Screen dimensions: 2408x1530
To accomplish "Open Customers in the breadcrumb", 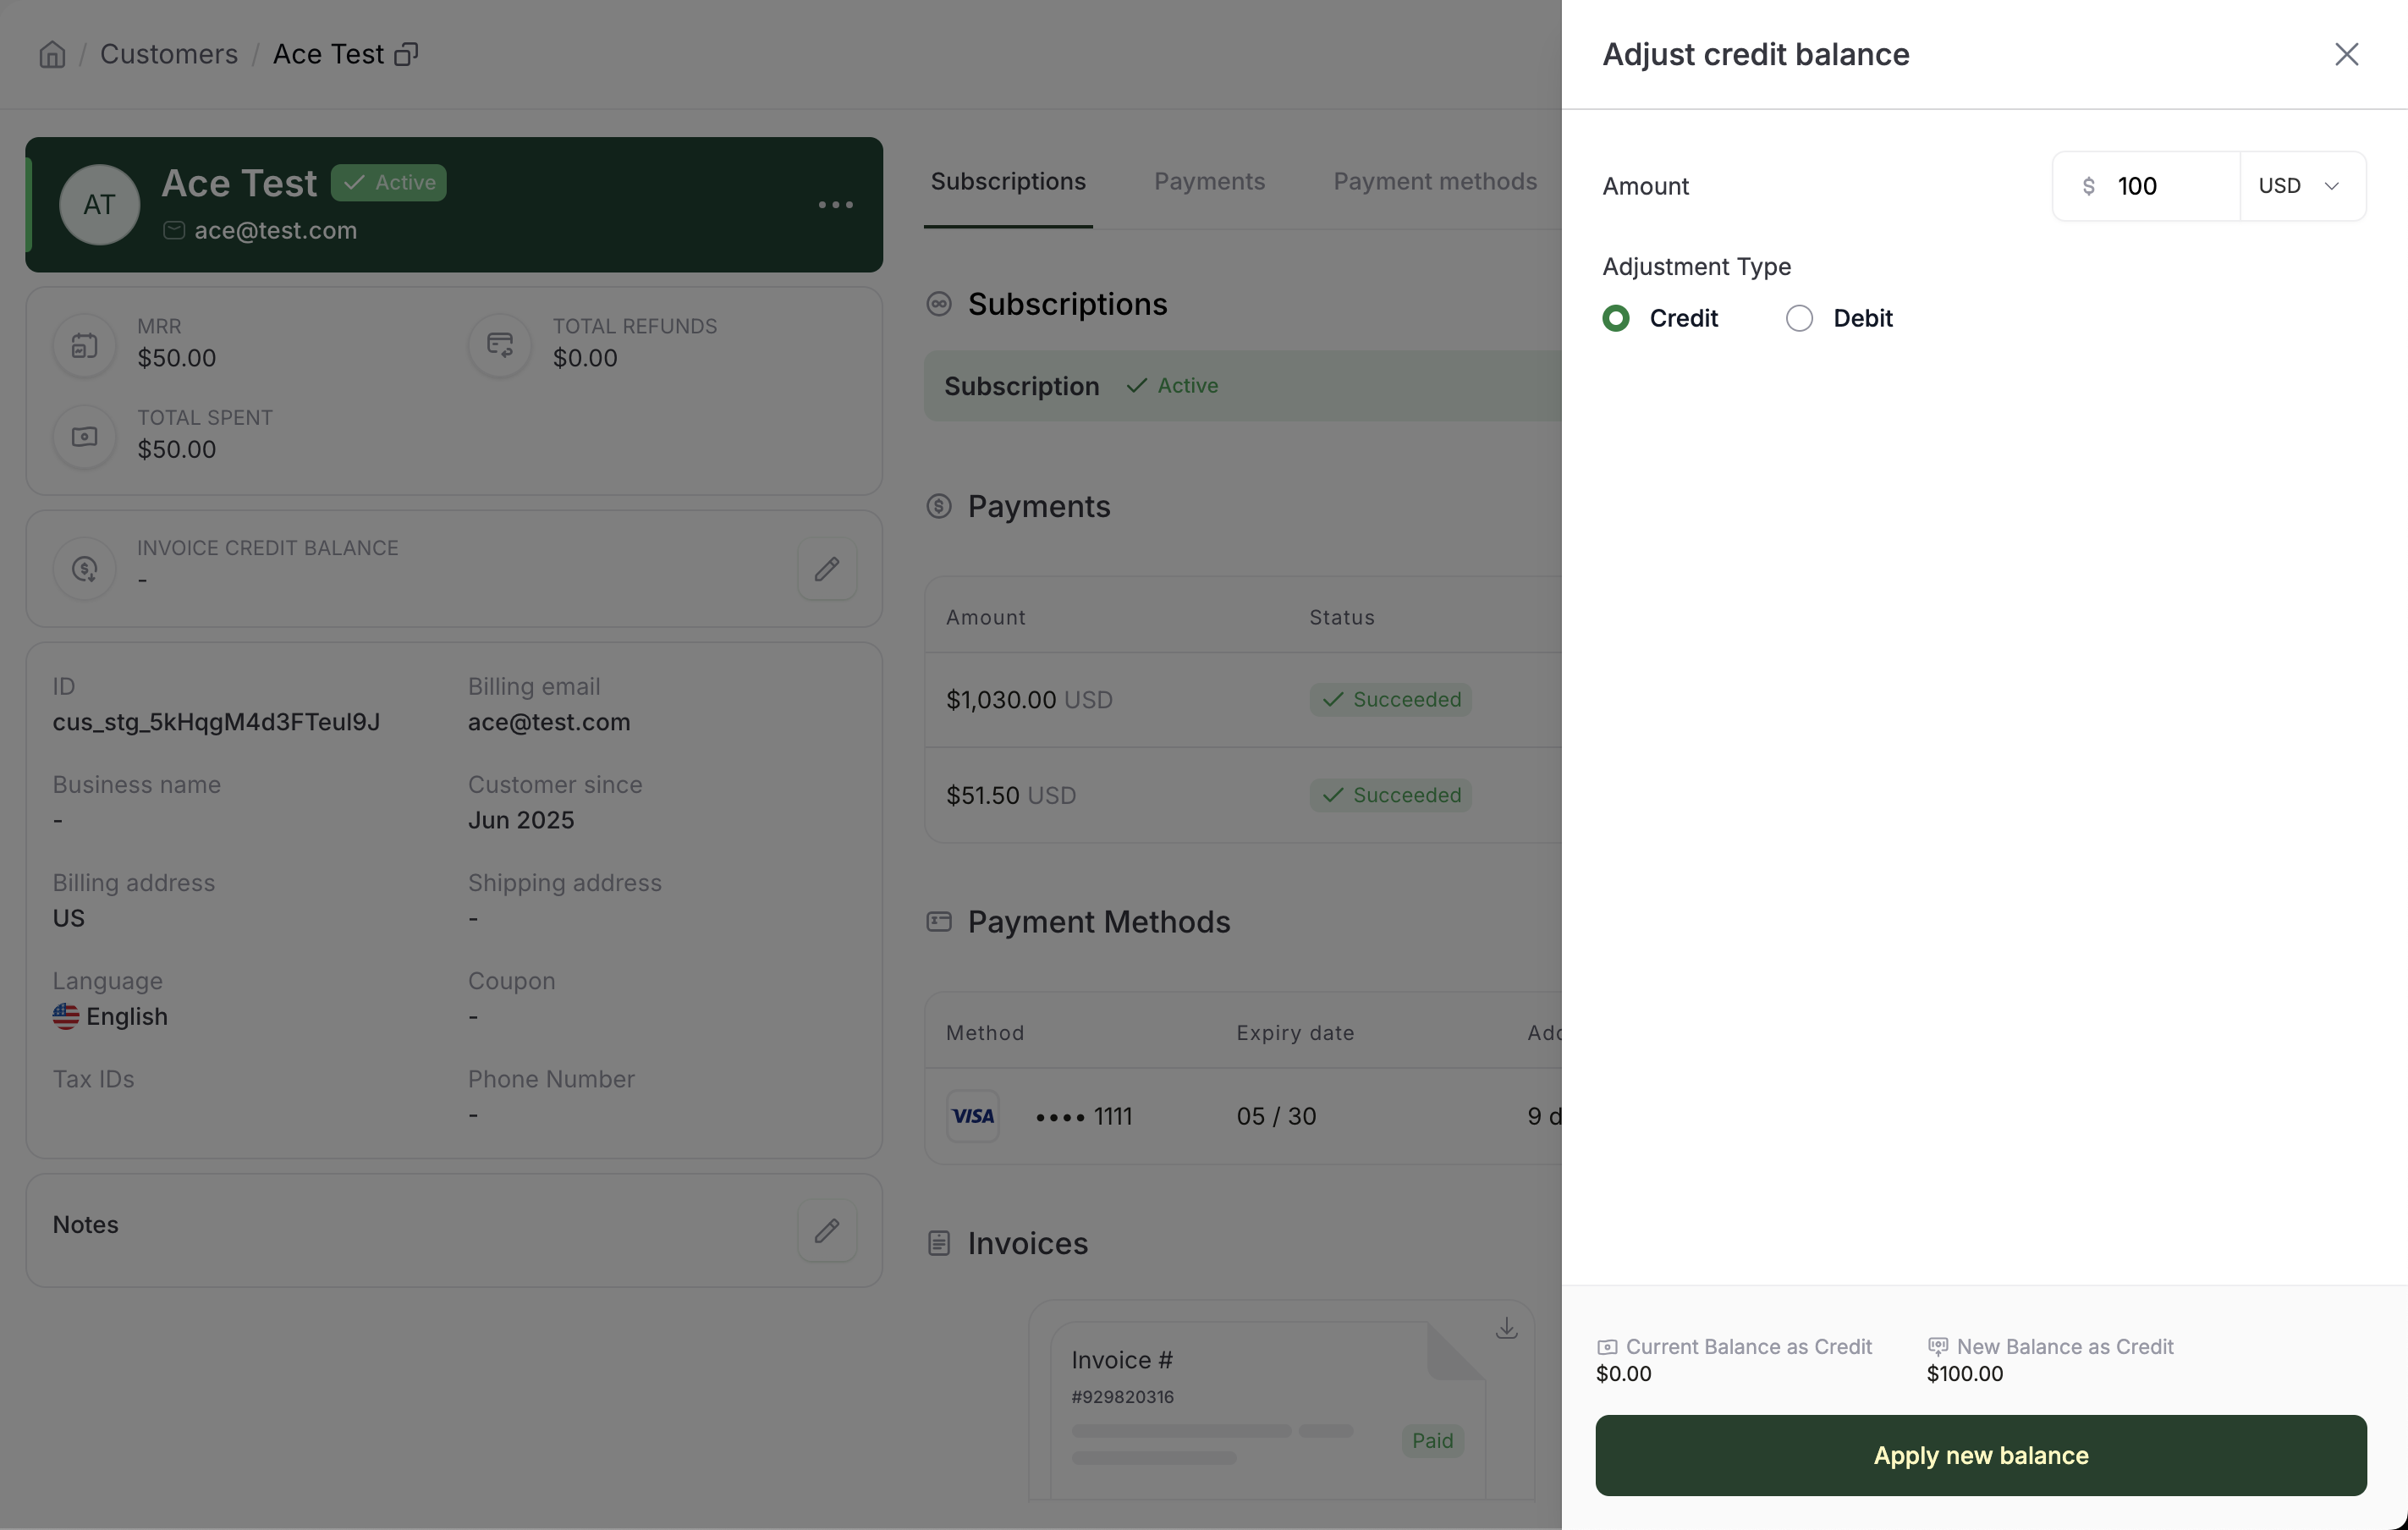I will point(169,54).
